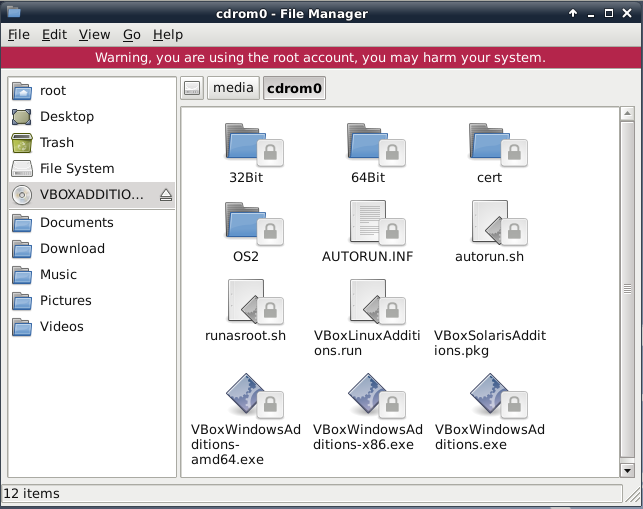Eject the VBOXADDITIO volume
The width and height of the screenshot is (643, 509).
166,195
